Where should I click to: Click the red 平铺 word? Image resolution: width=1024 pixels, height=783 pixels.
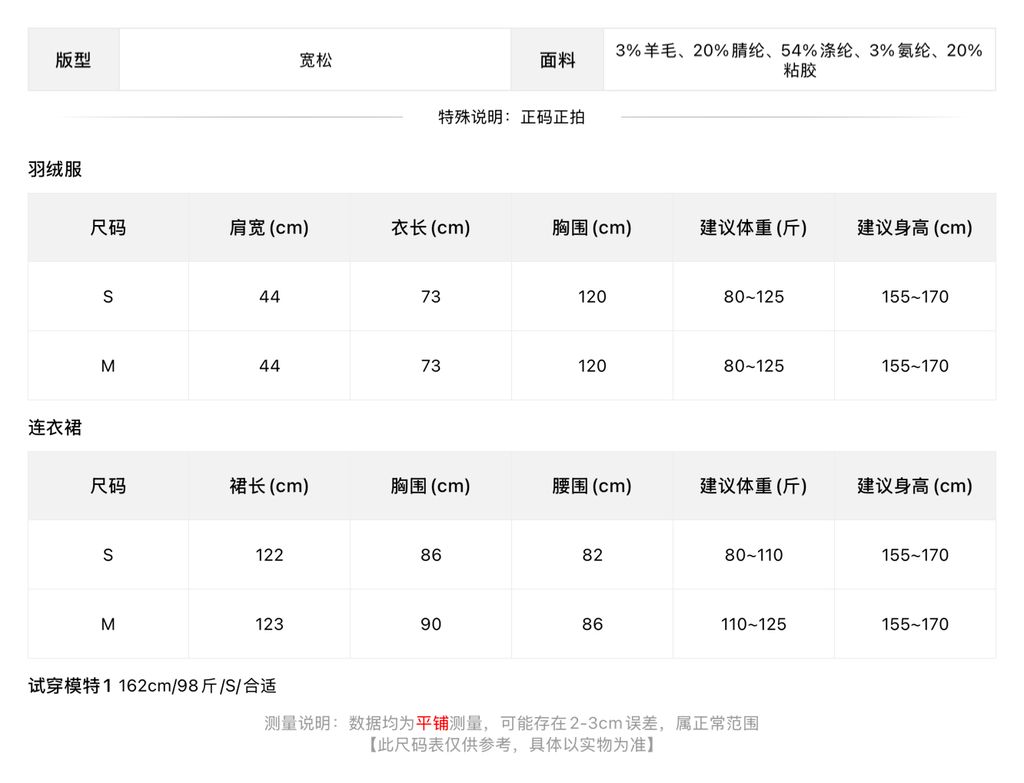[x=432, y=723]
